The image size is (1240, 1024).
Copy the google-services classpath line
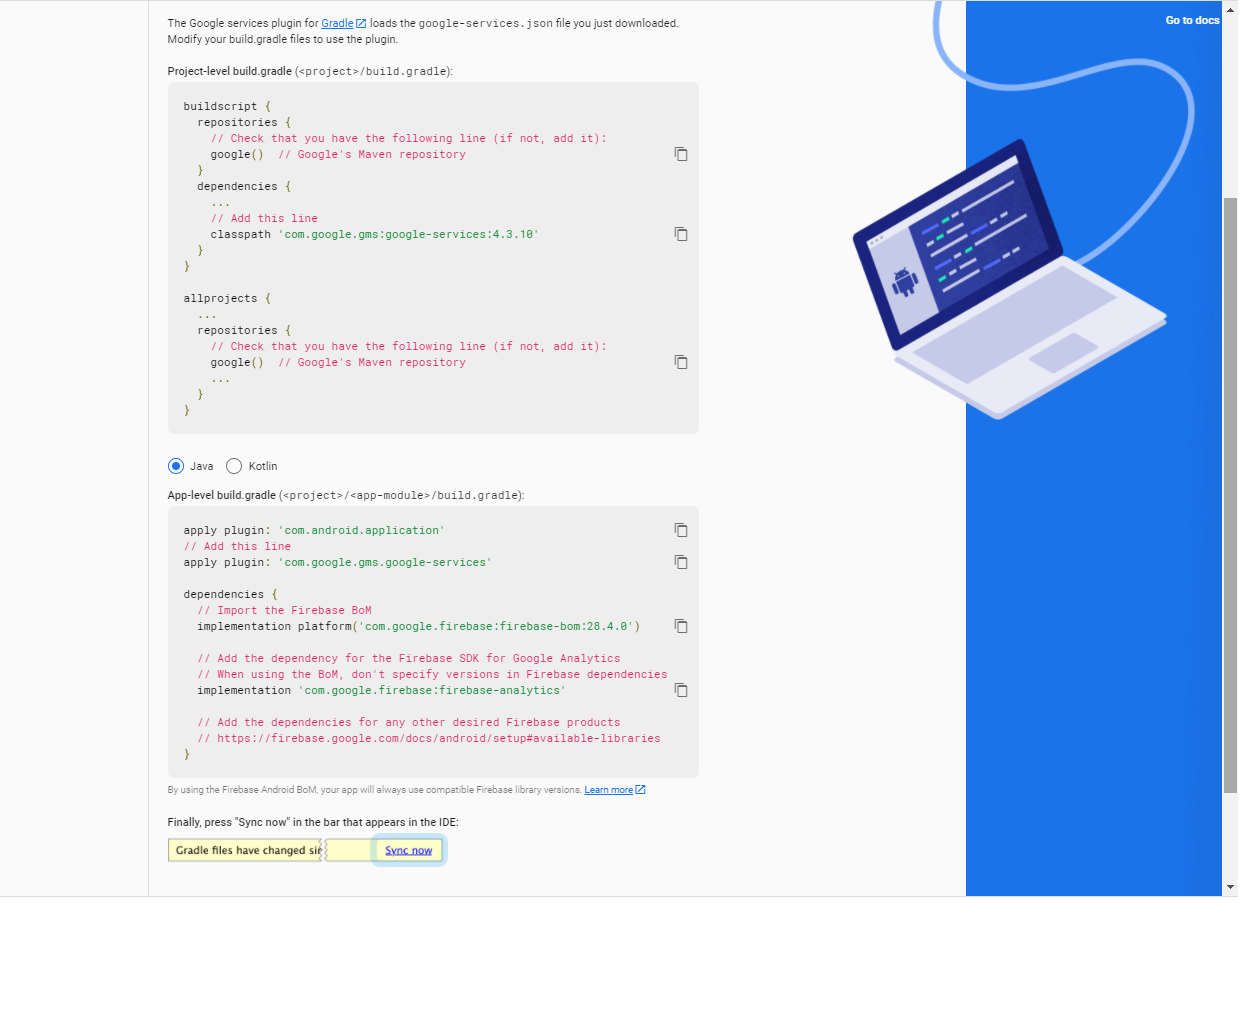click(x=681, y=234)
